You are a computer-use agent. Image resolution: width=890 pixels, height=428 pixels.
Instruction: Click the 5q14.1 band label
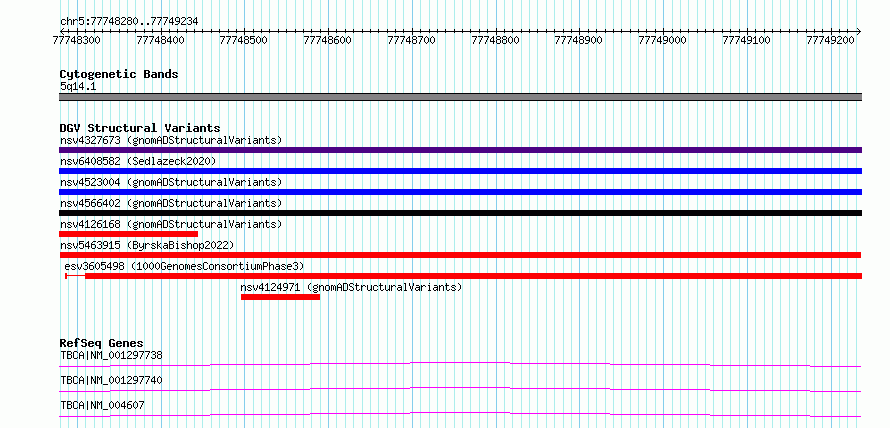point(78,86)
